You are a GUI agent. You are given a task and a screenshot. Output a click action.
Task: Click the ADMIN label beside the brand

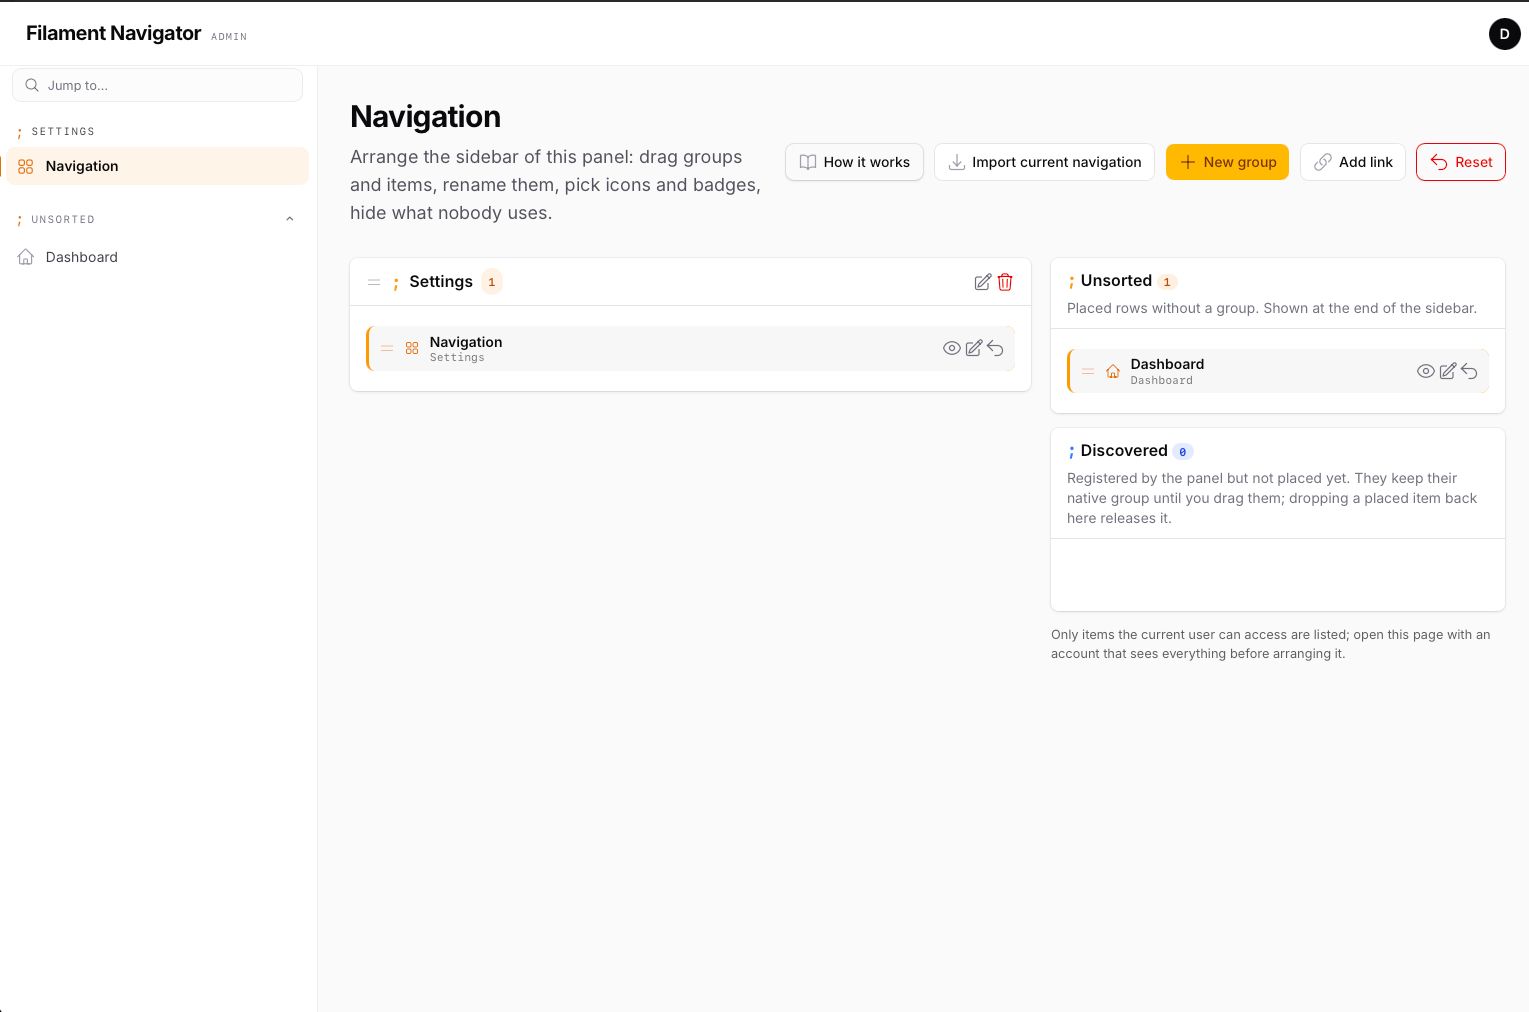(229, 37)
